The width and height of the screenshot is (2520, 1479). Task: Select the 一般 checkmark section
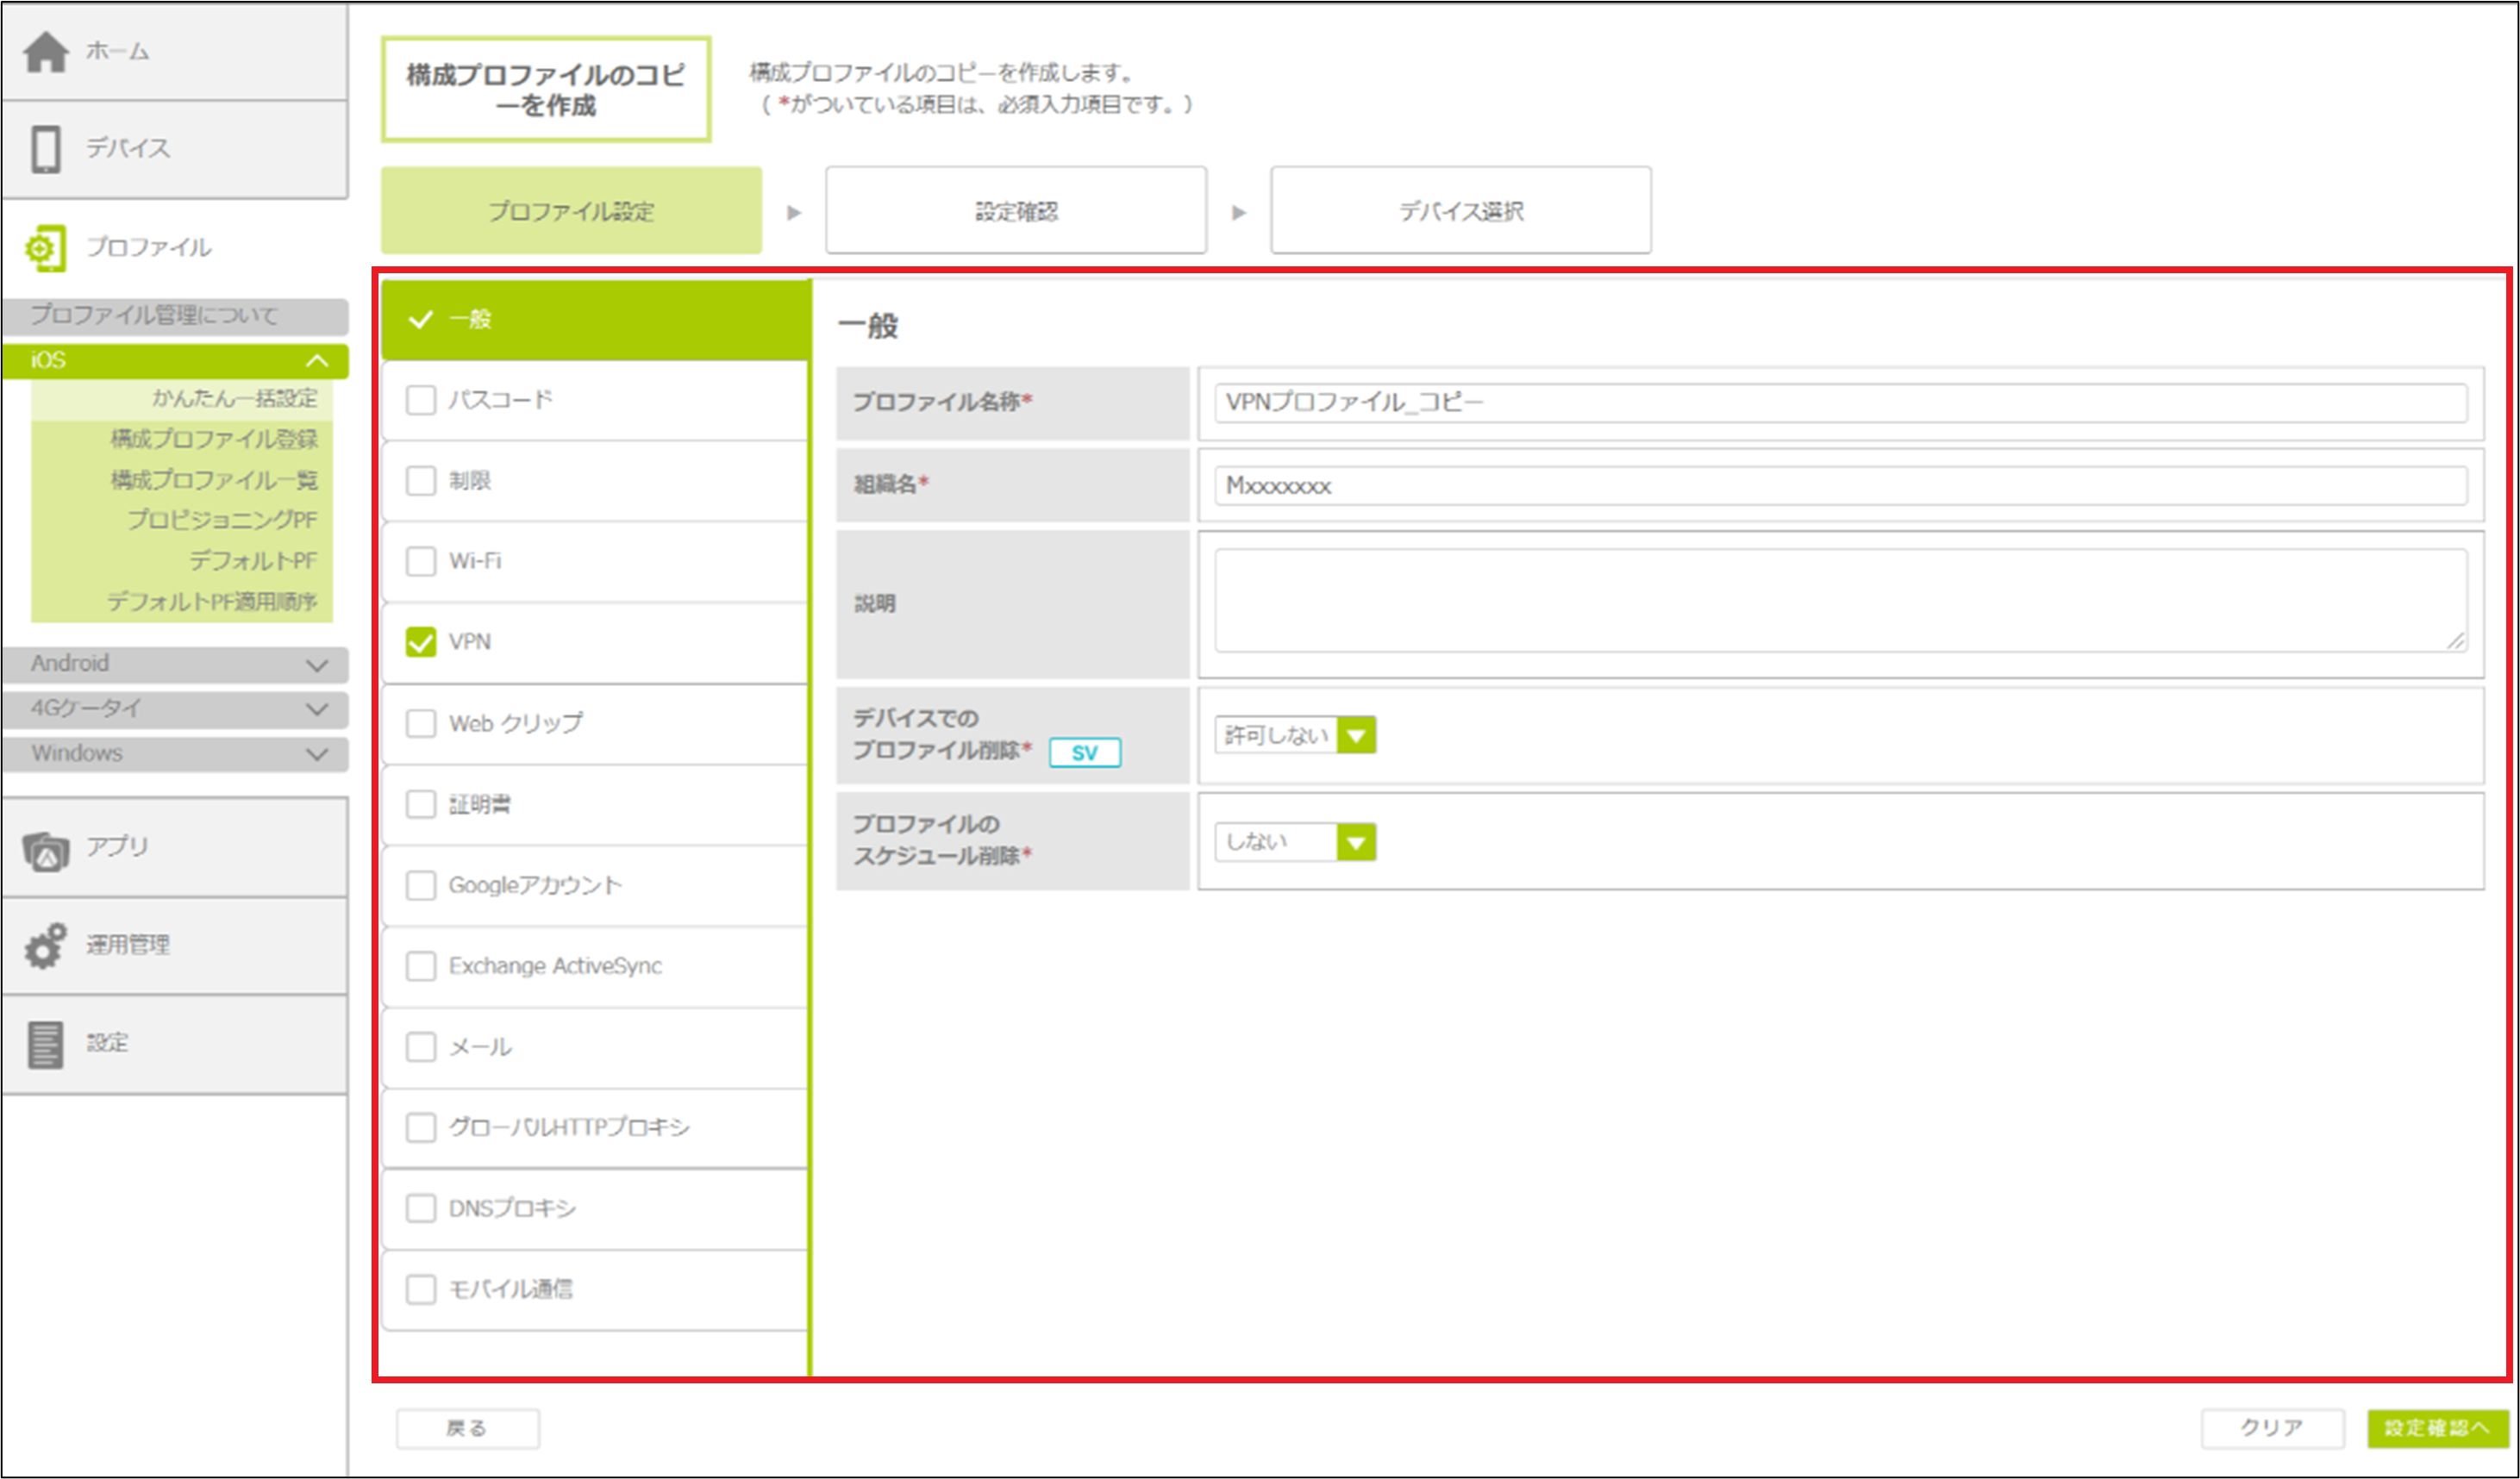(x=594, y=320)
